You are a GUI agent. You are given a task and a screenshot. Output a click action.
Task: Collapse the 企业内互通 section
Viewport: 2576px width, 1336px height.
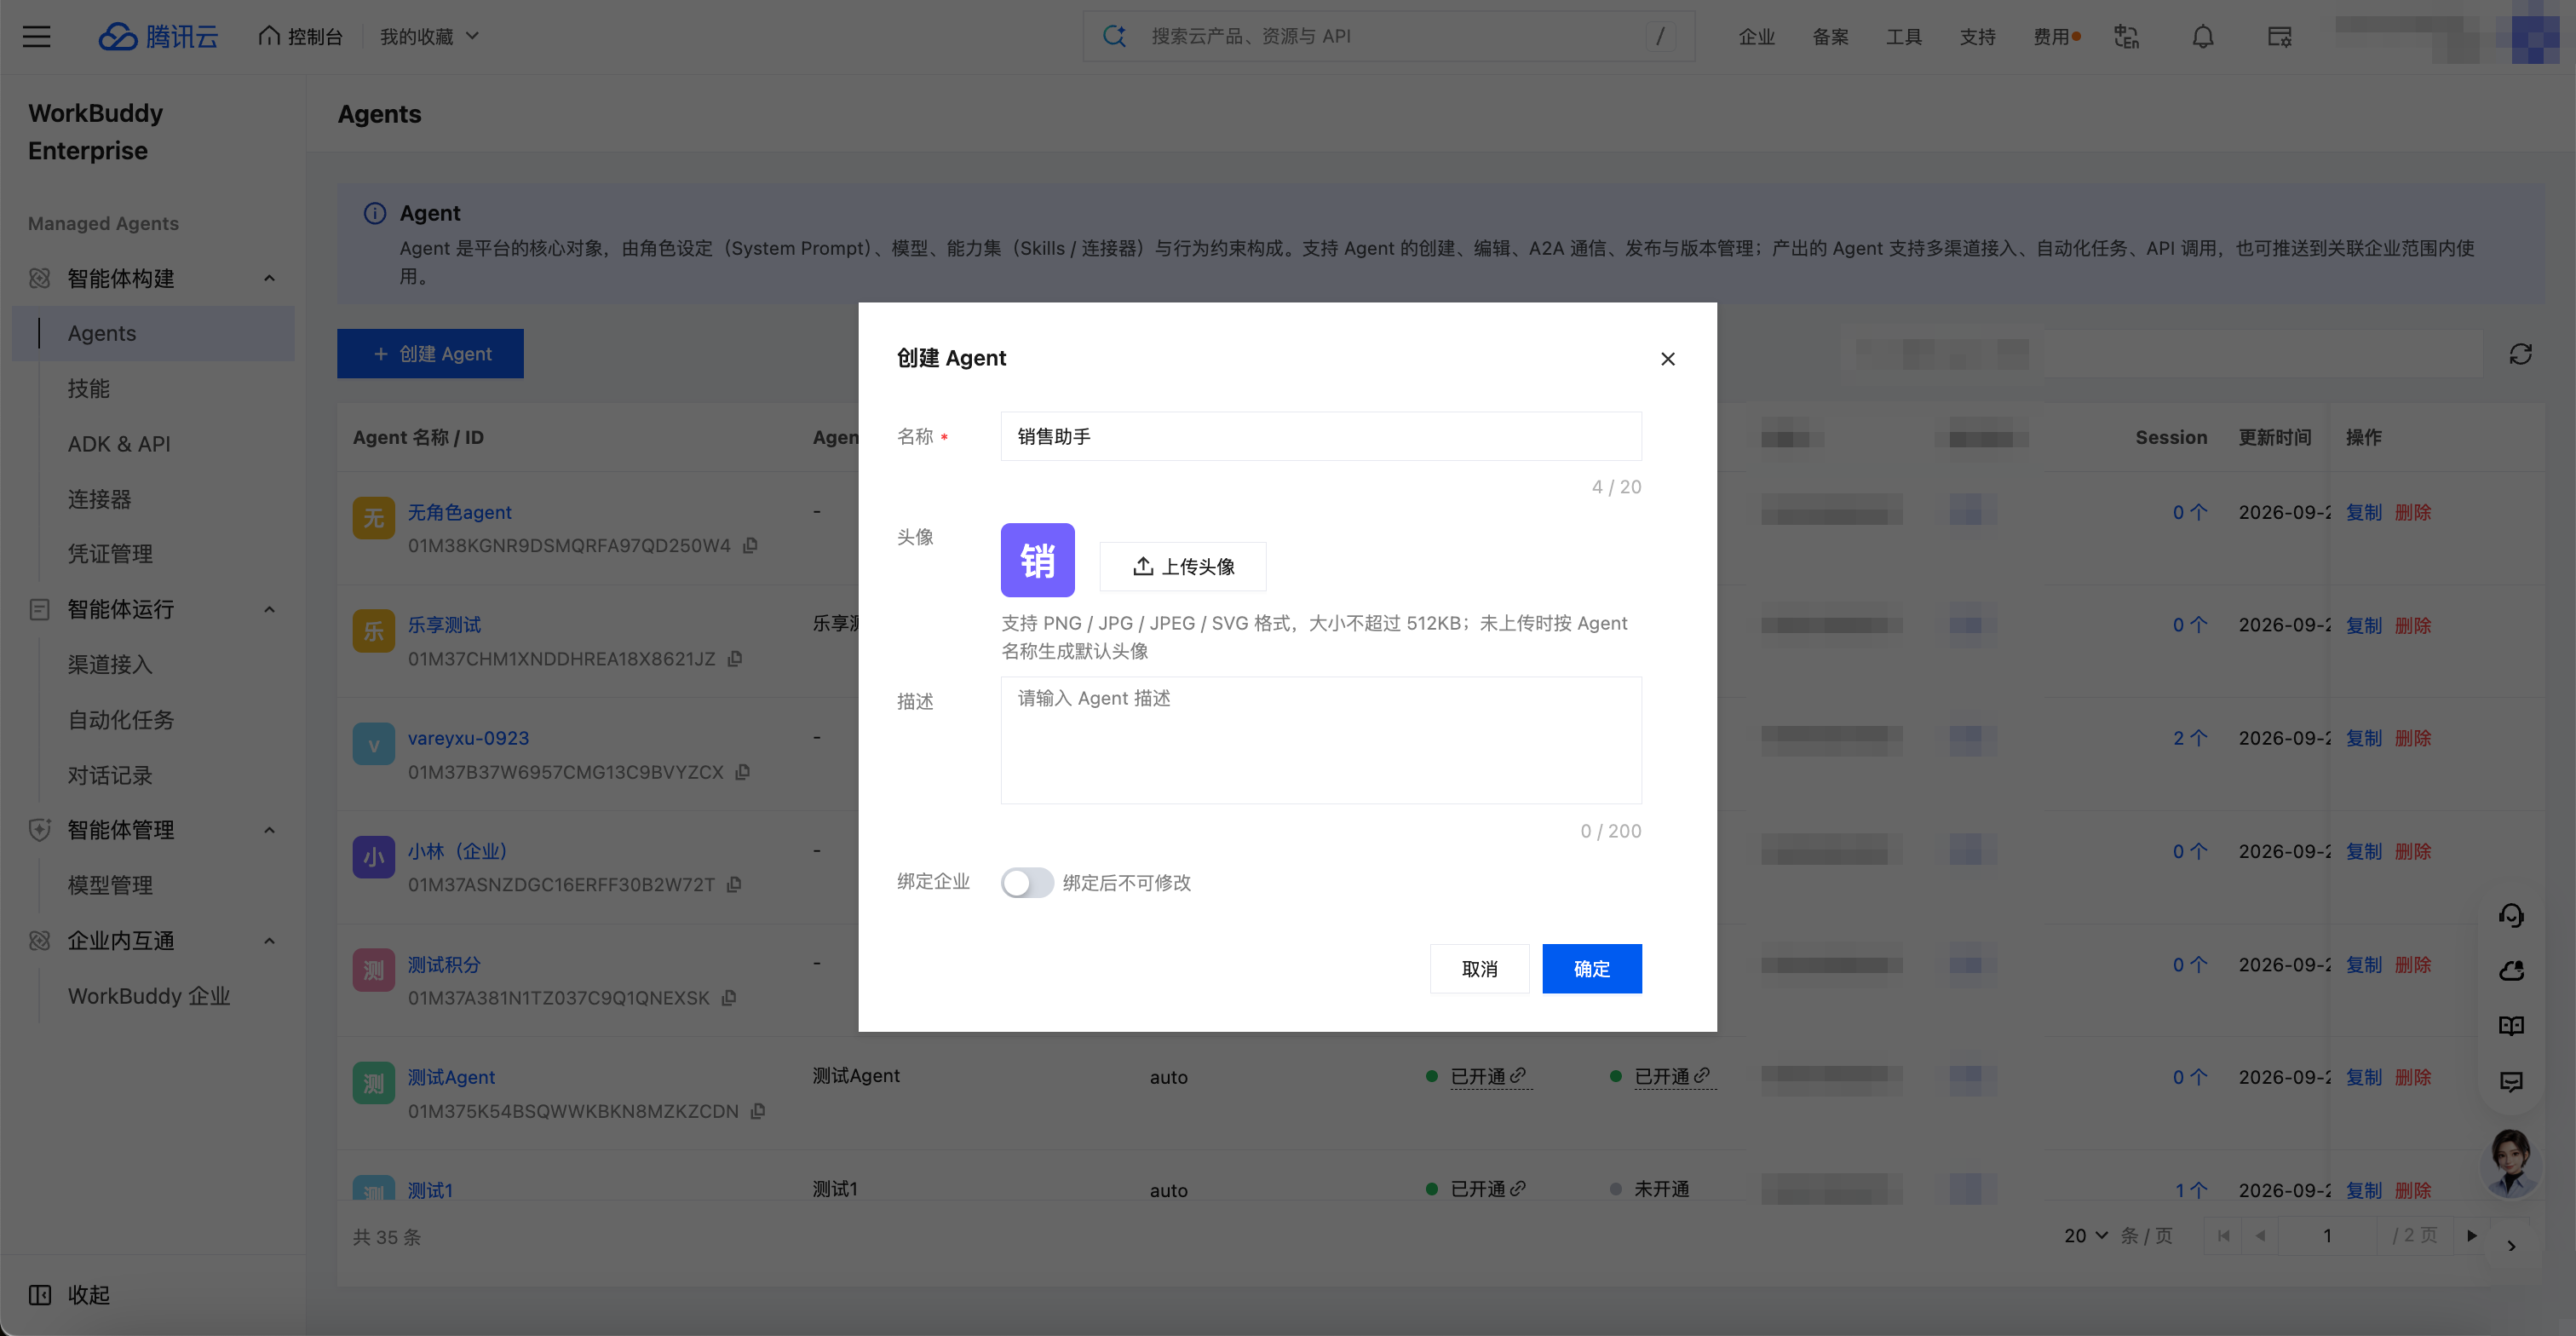(269, 941)
